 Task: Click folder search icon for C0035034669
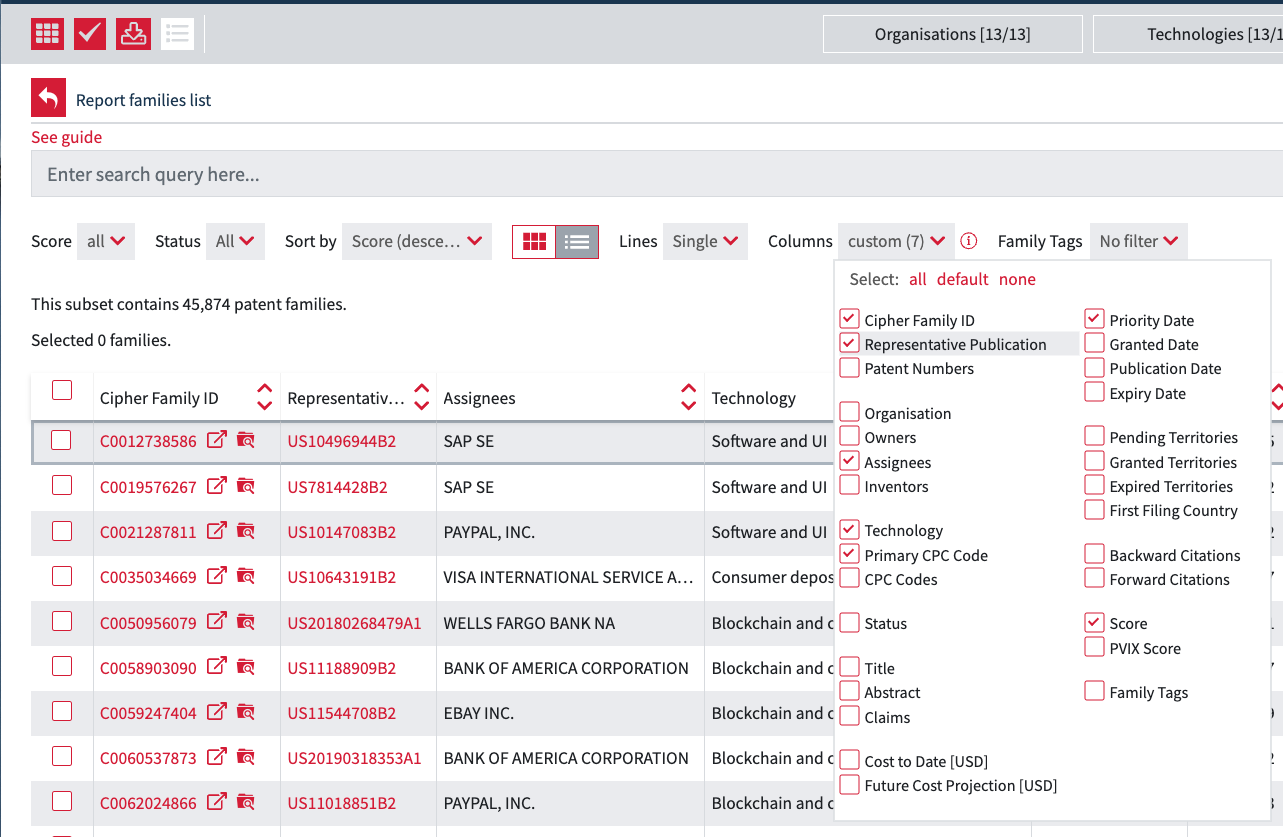tap(246, 576)
